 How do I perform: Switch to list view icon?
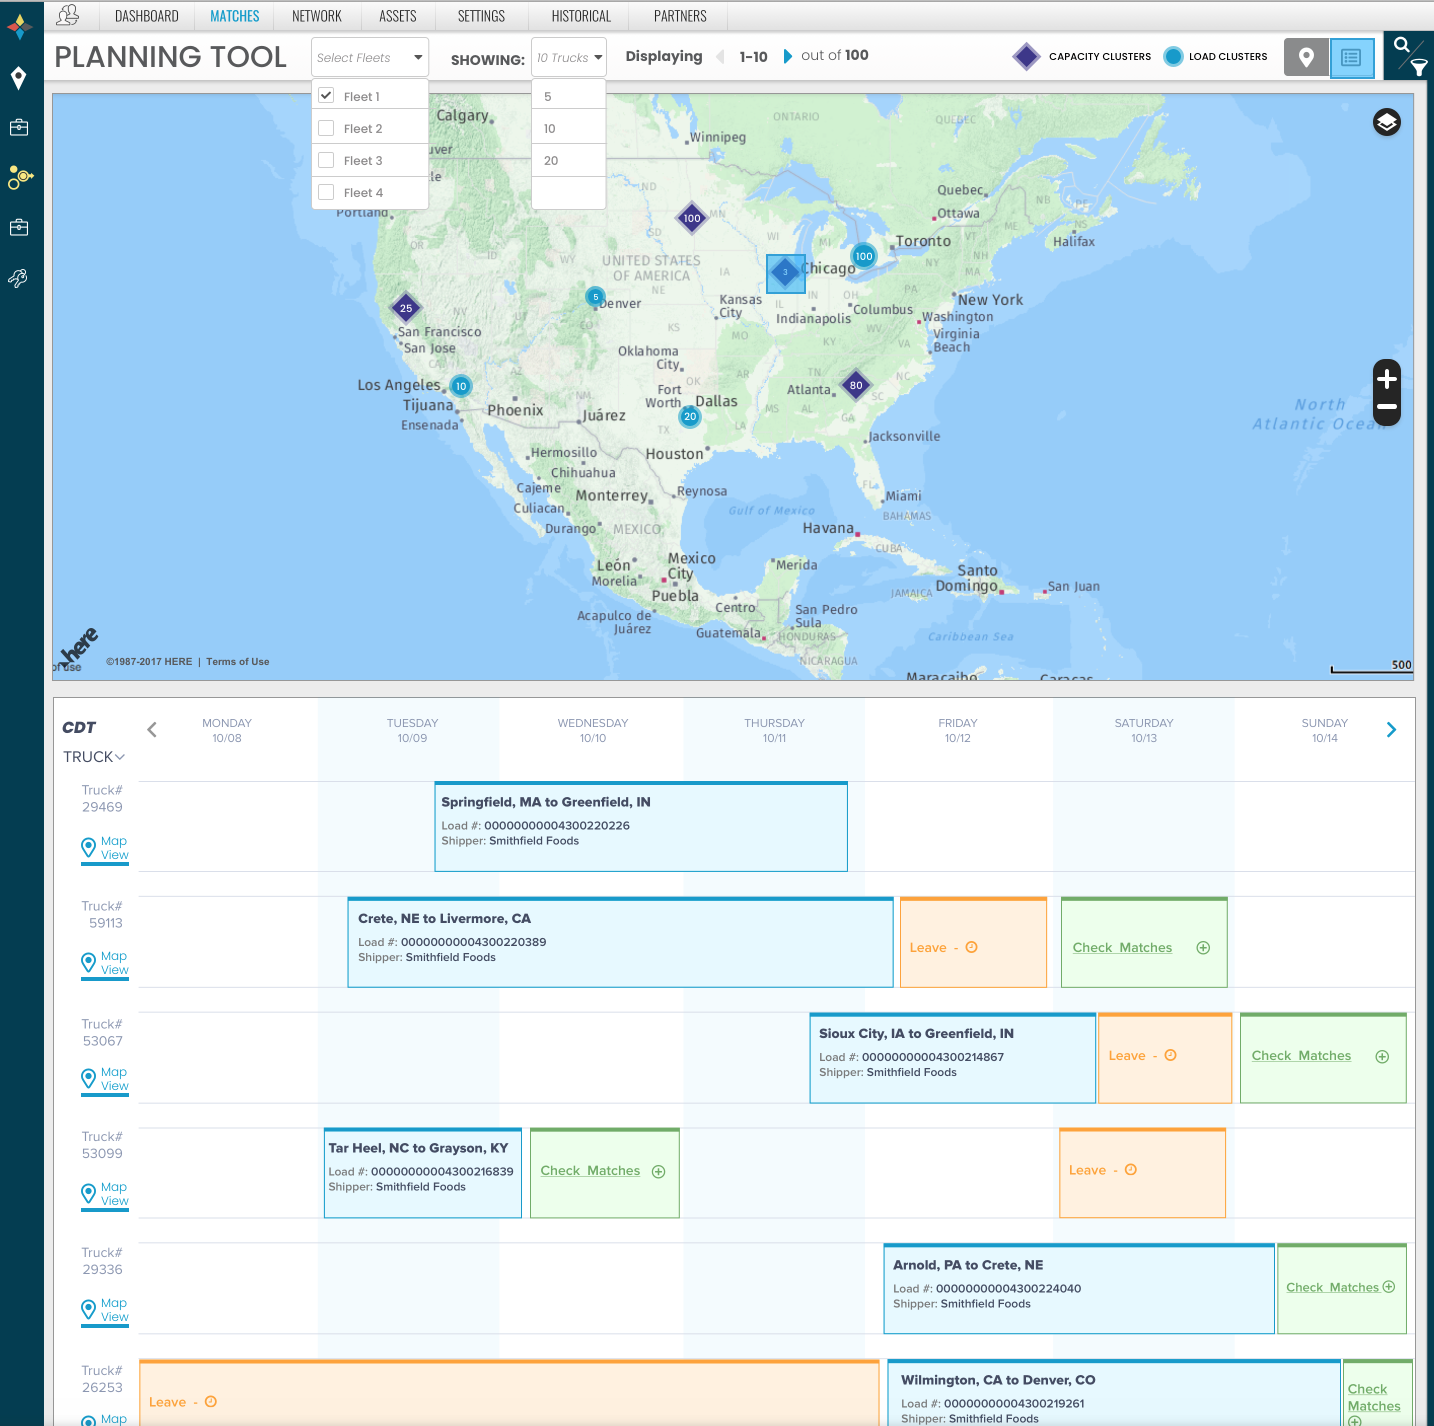click(1351, 58)
